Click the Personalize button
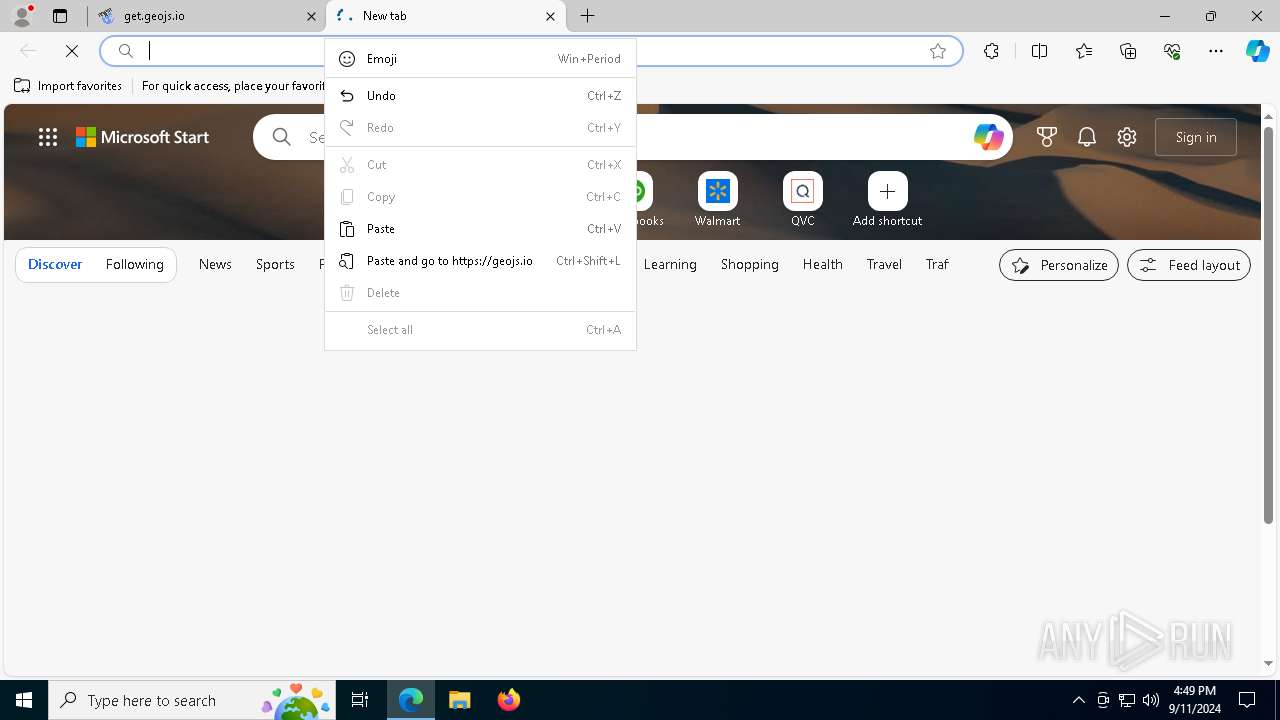 [x=1059, y=265]
